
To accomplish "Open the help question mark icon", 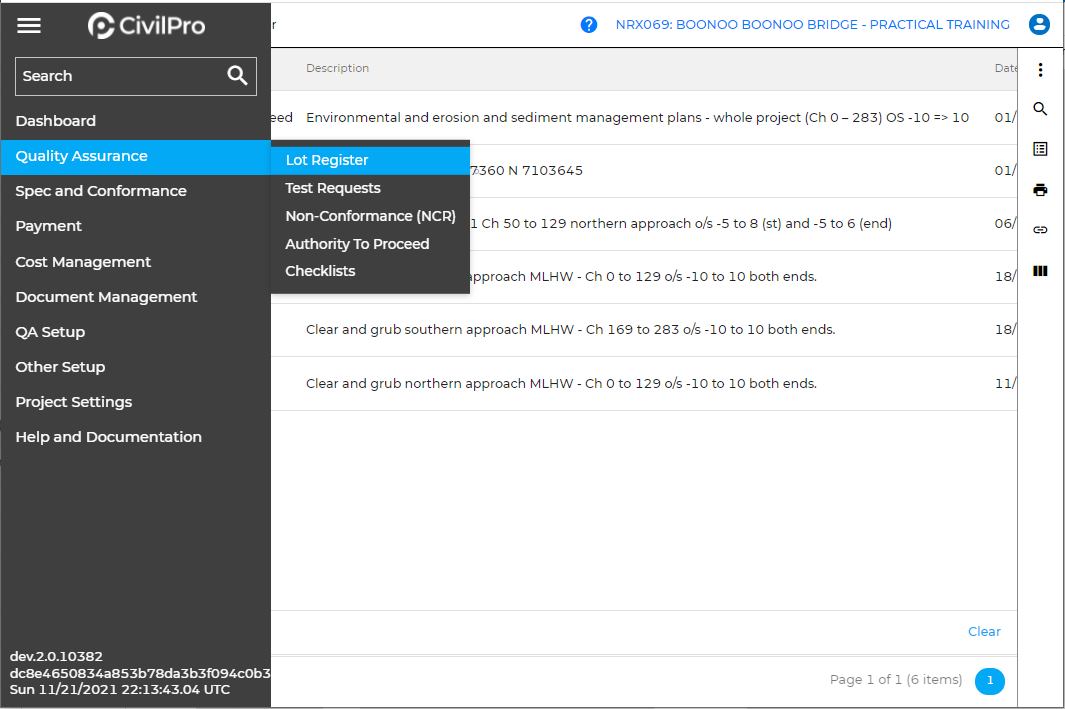I will [589, 25].
